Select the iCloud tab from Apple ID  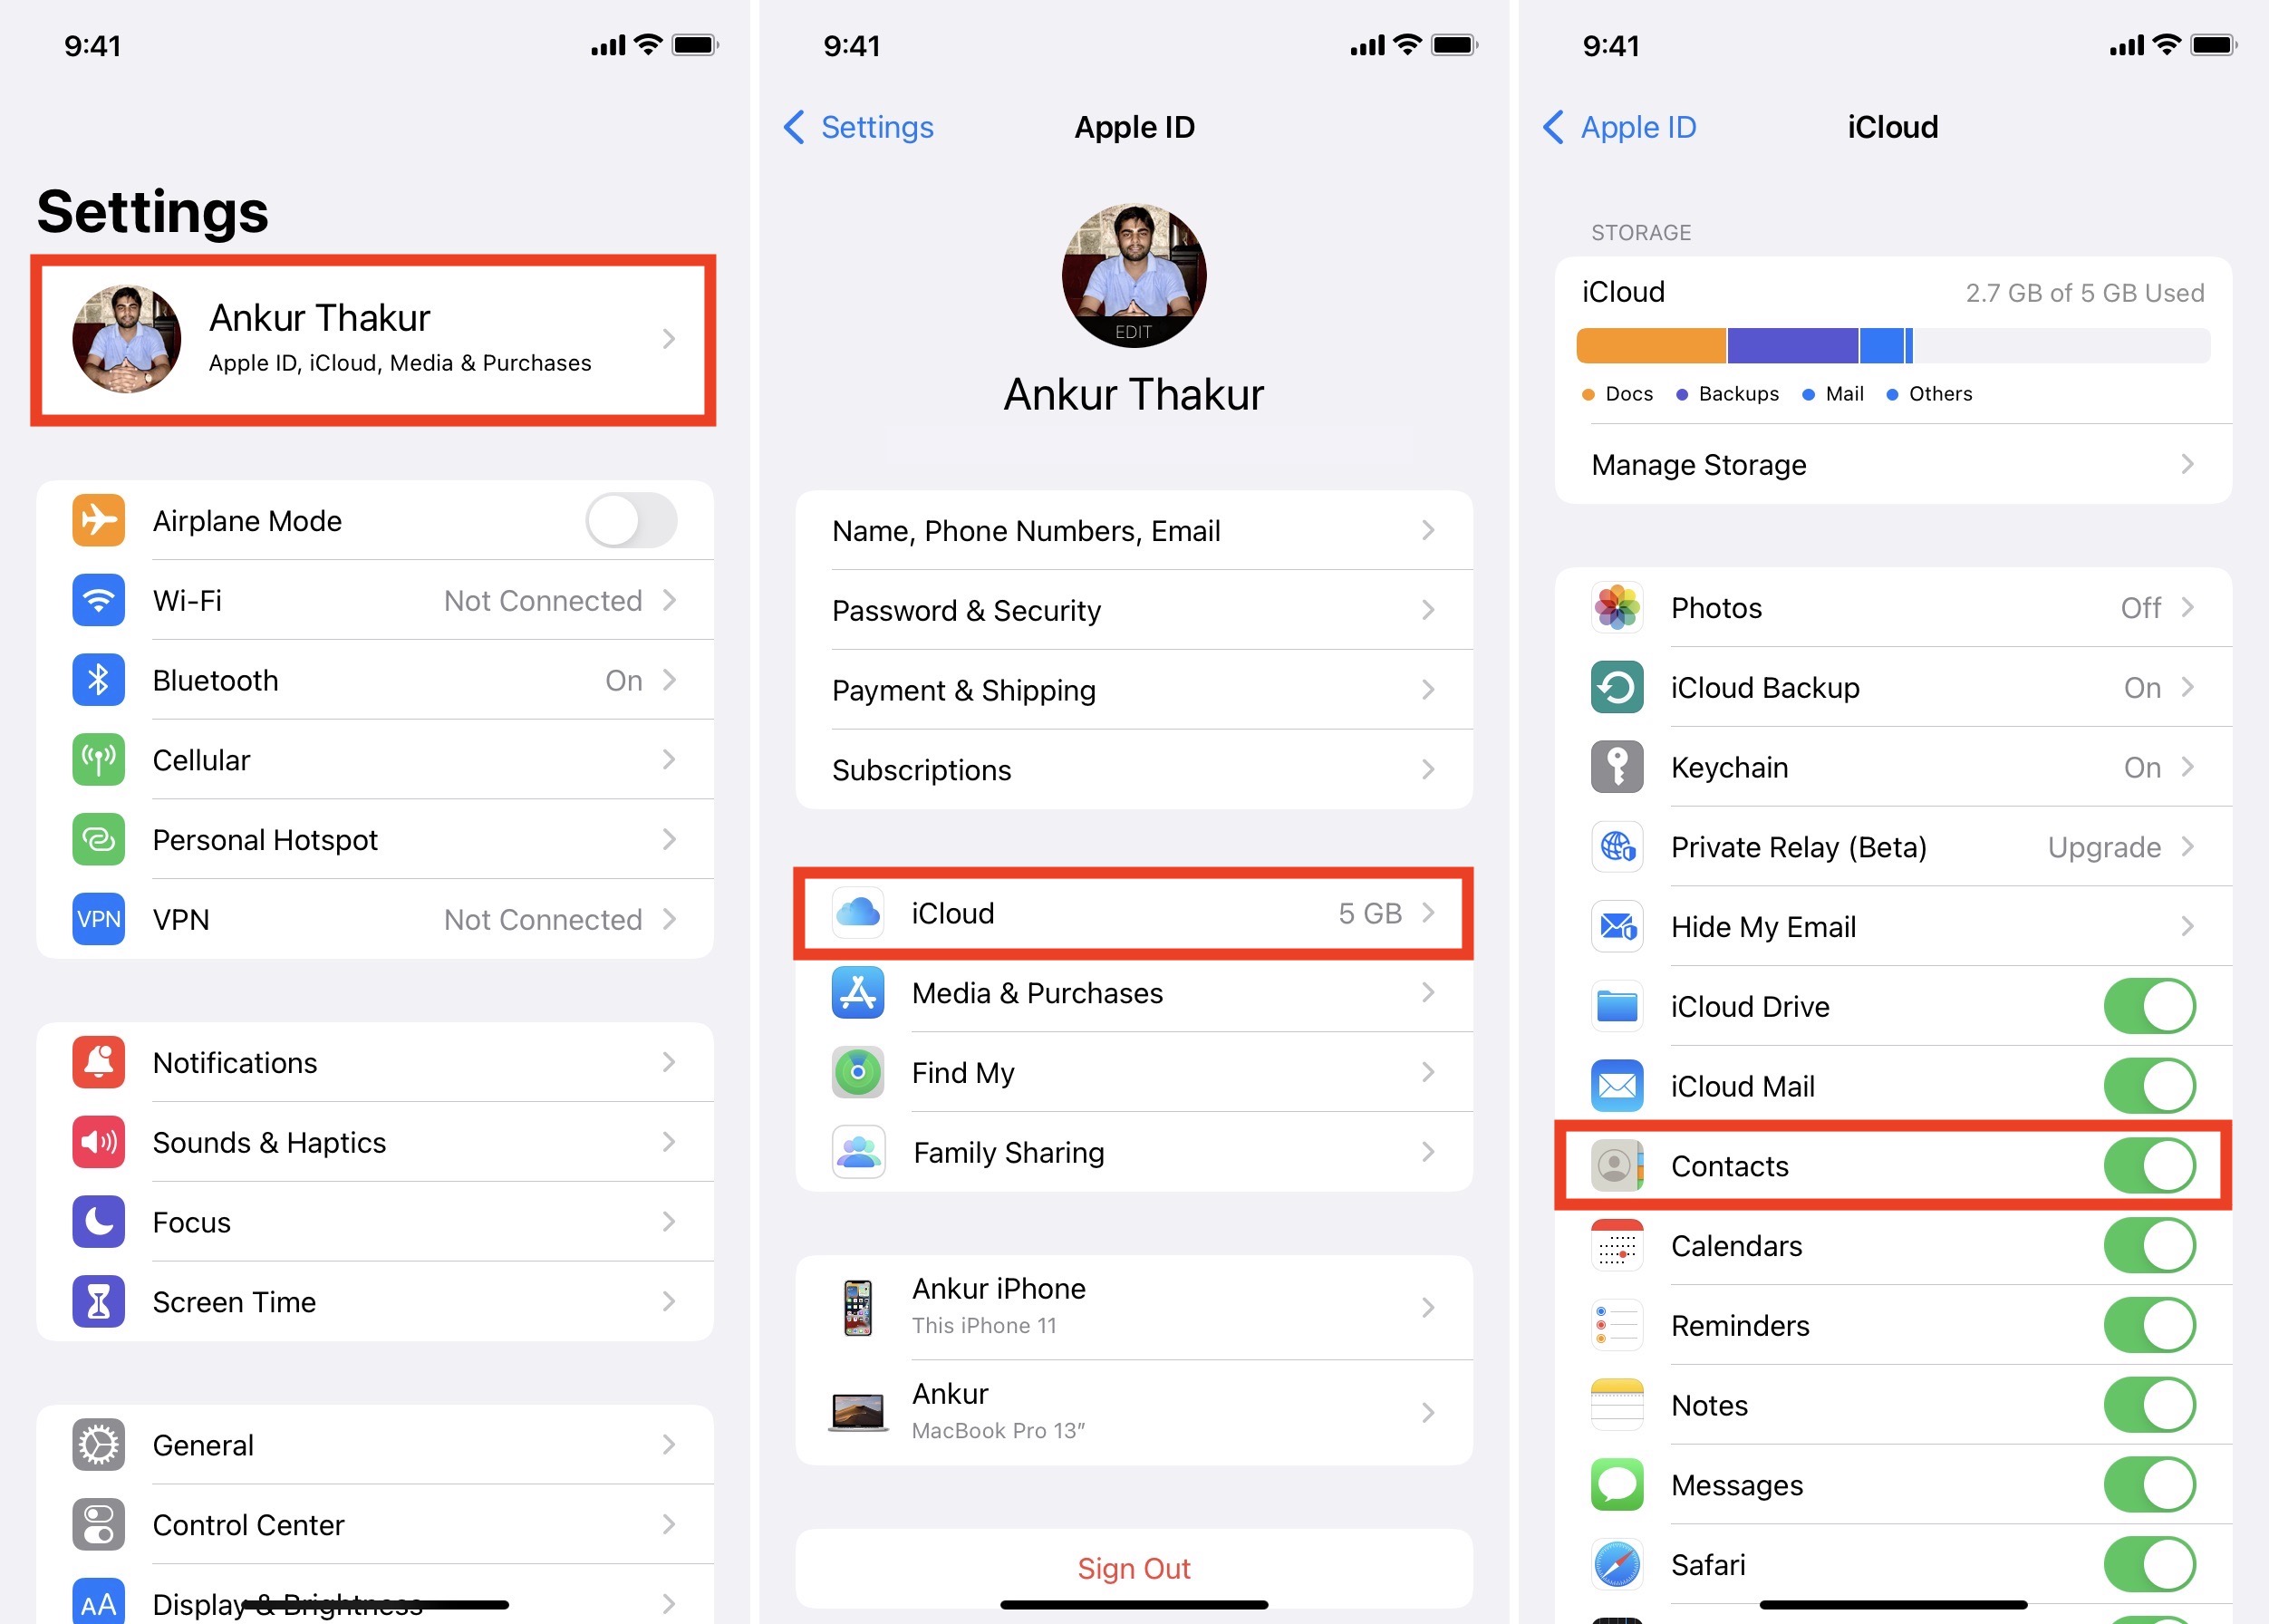click(1134, 913)
